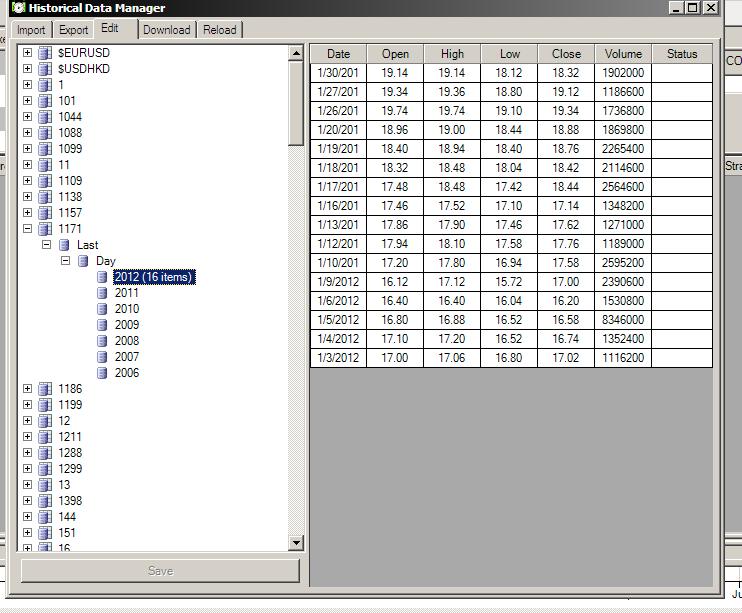Click the Status column header
Viewport: 742px width, 613px height.
pyautogui.click(x=682, y=54)
